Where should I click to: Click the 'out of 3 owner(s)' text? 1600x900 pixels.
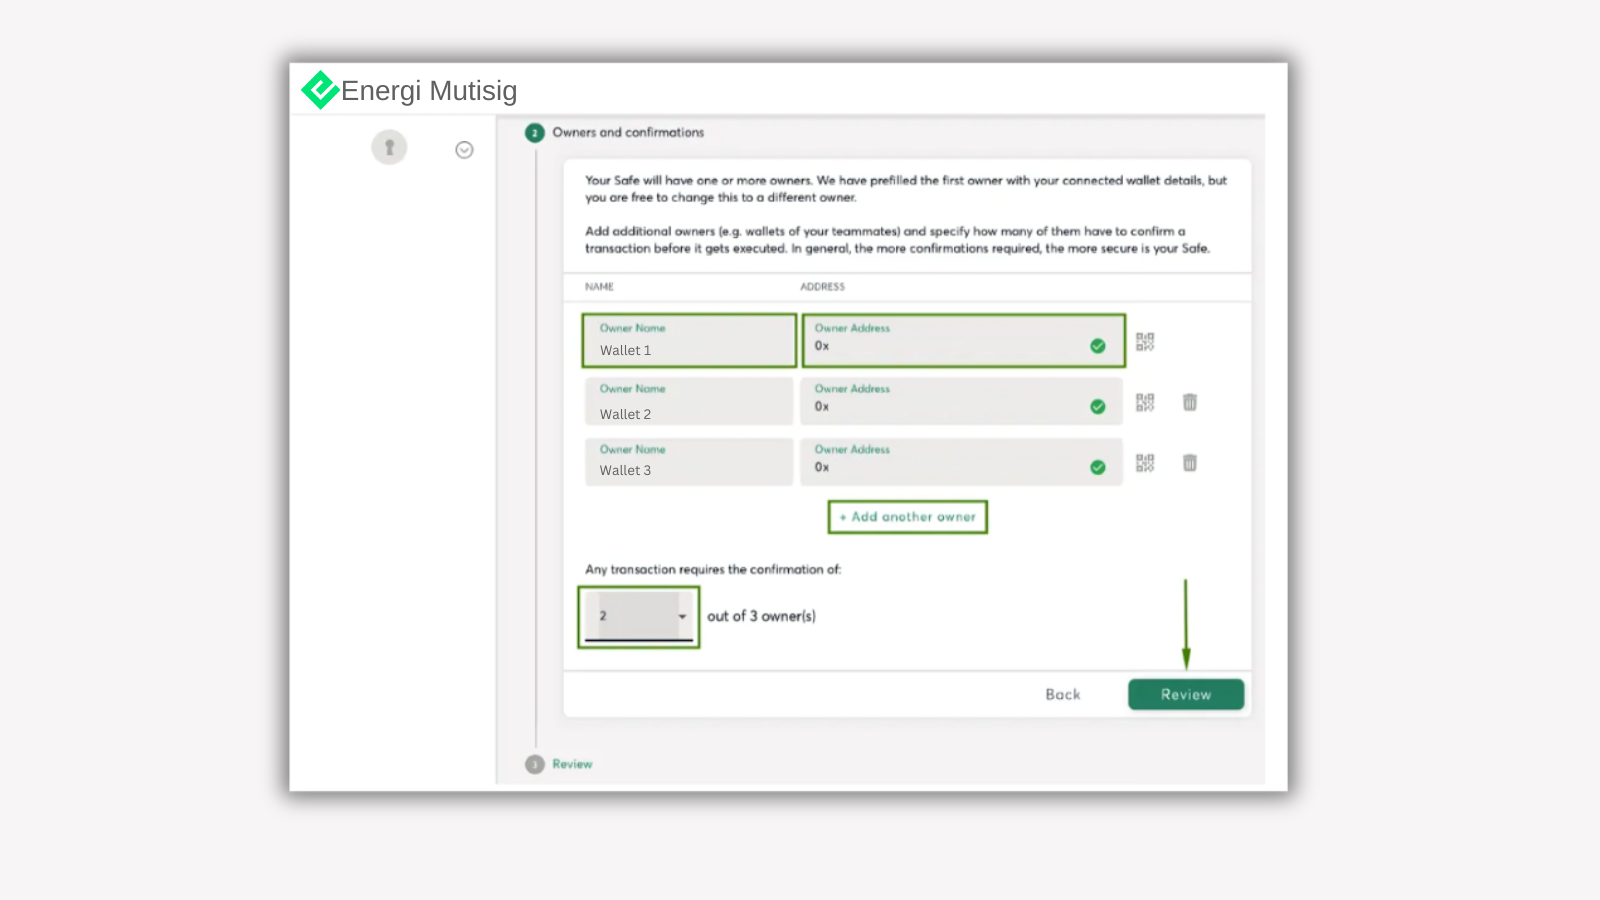point(761,616)
